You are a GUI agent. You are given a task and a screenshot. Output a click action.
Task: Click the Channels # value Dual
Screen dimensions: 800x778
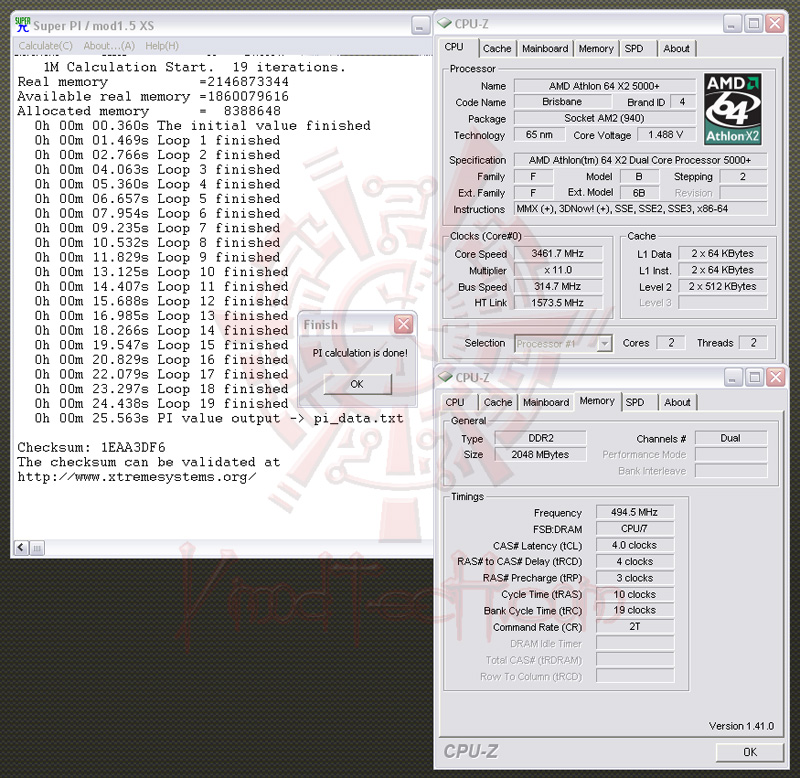(x=731, y=438)
